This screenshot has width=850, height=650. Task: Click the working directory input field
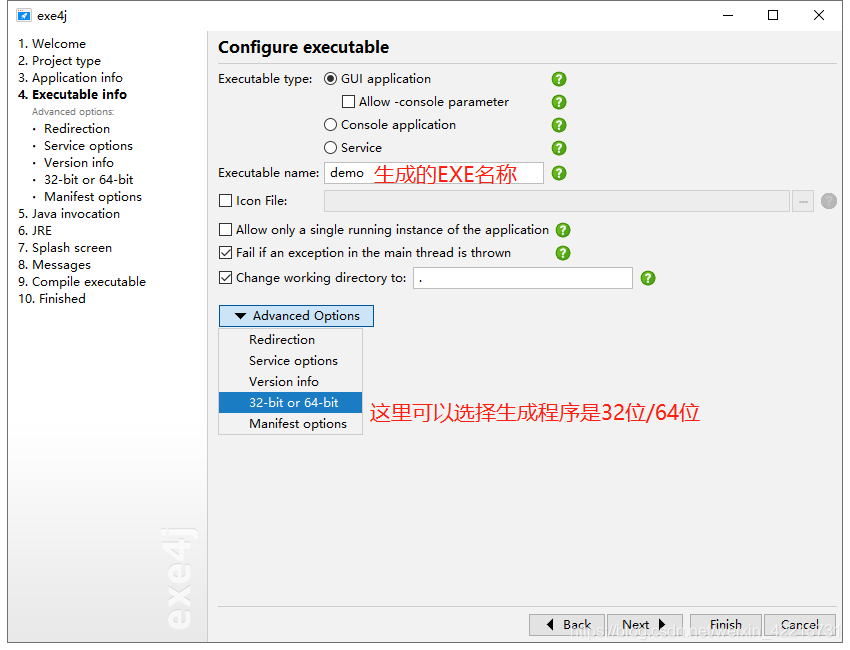523,278
